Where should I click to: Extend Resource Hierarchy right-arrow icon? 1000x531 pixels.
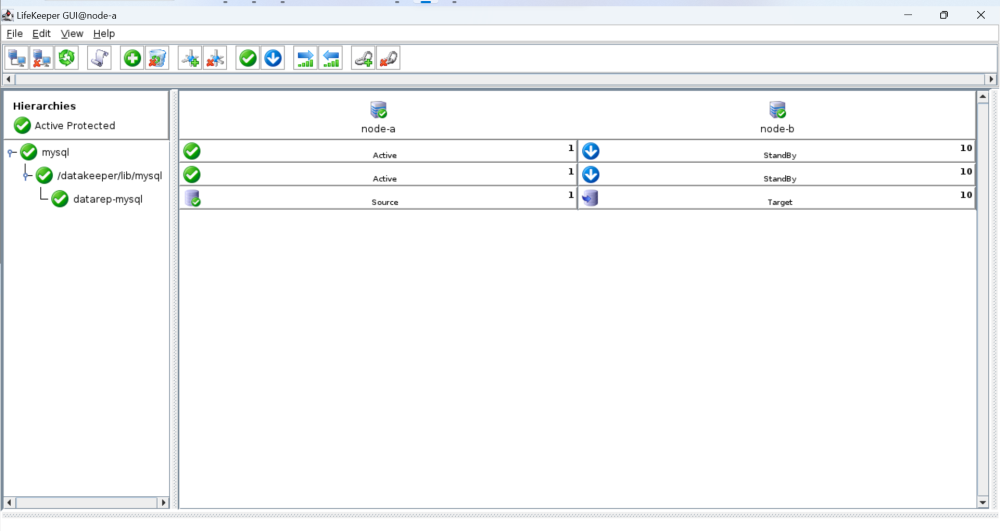(305, 59)
